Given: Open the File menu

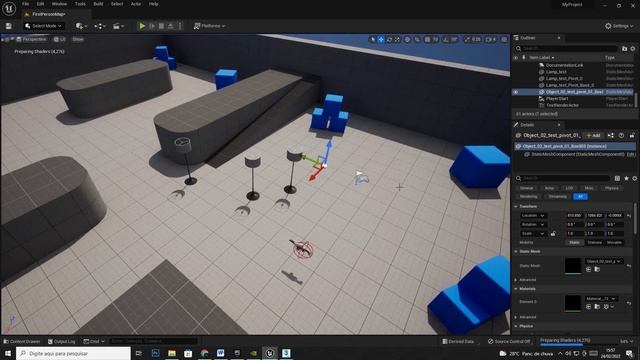Looking at the screenshot, I should coord(25,4).
